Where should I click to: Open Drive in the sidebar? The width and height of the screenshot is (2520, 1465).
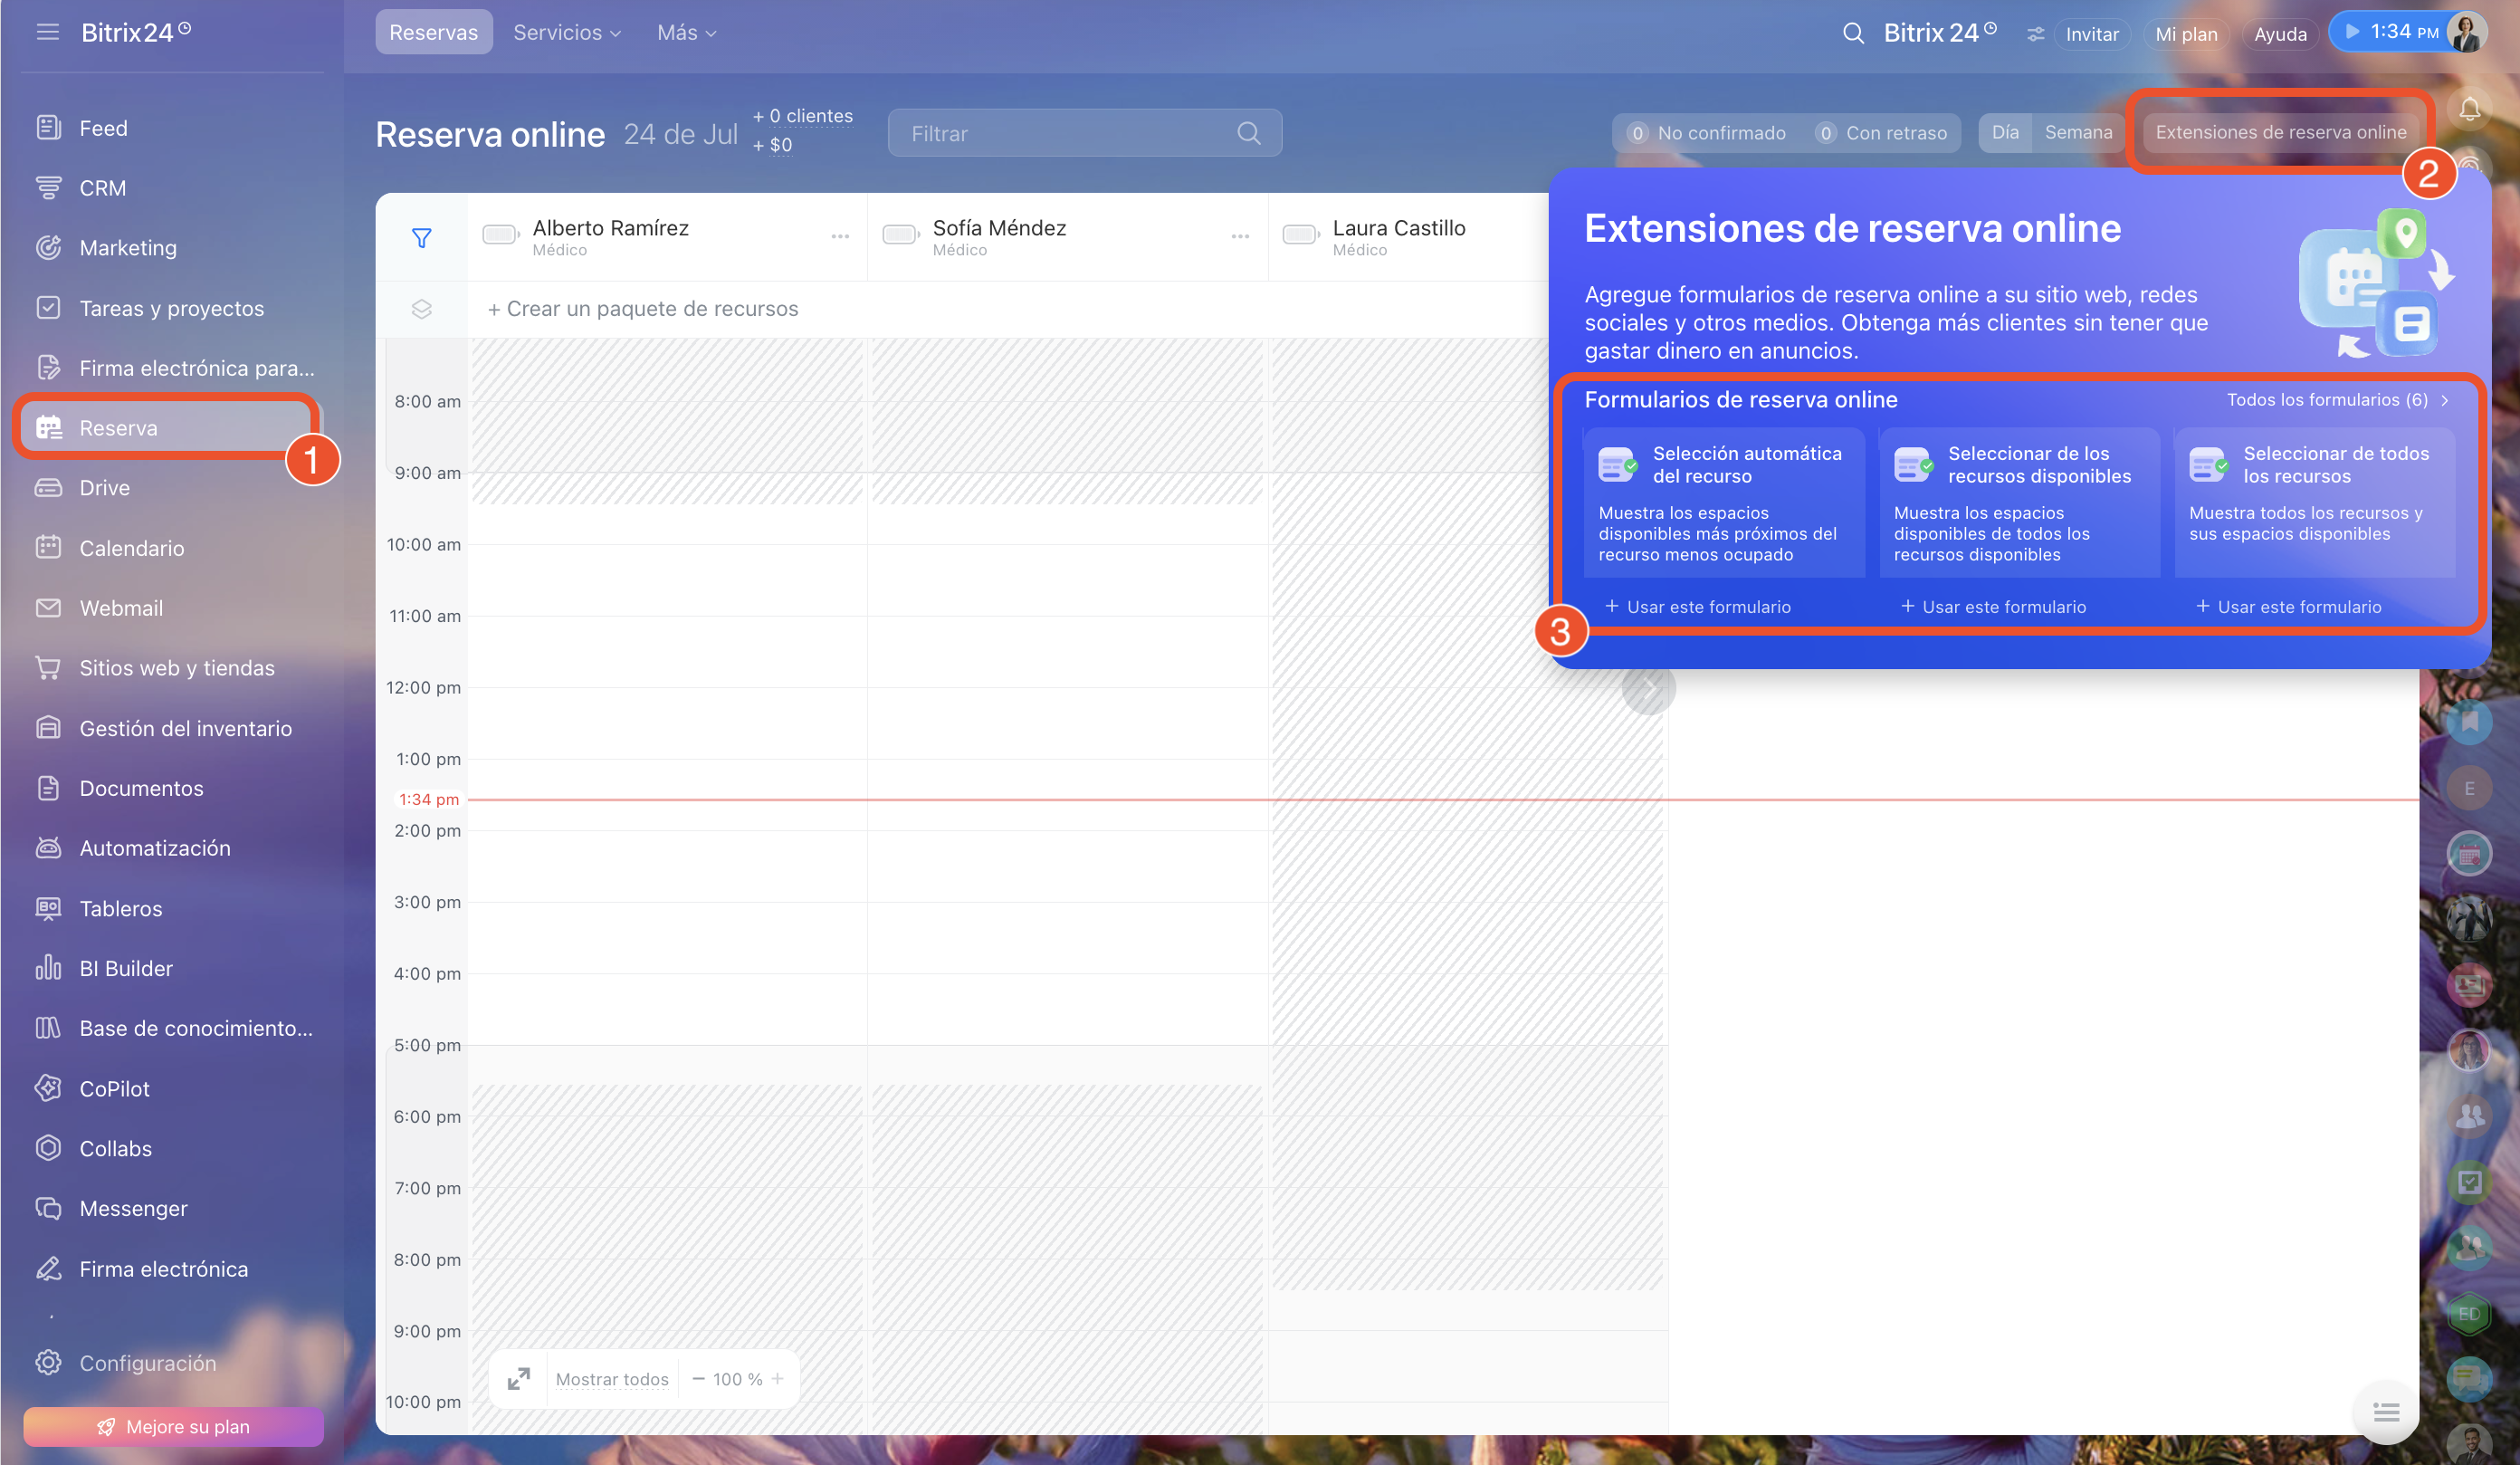tap(104, 488)
